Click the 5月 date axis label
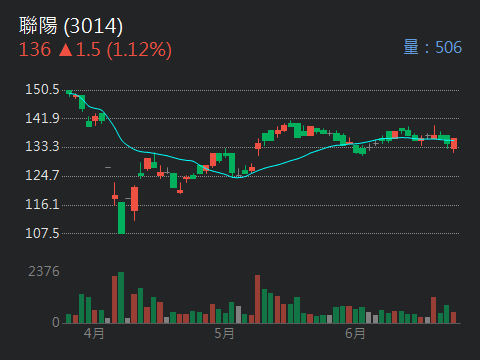Image resolution: width=480 pixels, height=360 pixels. 224,333
